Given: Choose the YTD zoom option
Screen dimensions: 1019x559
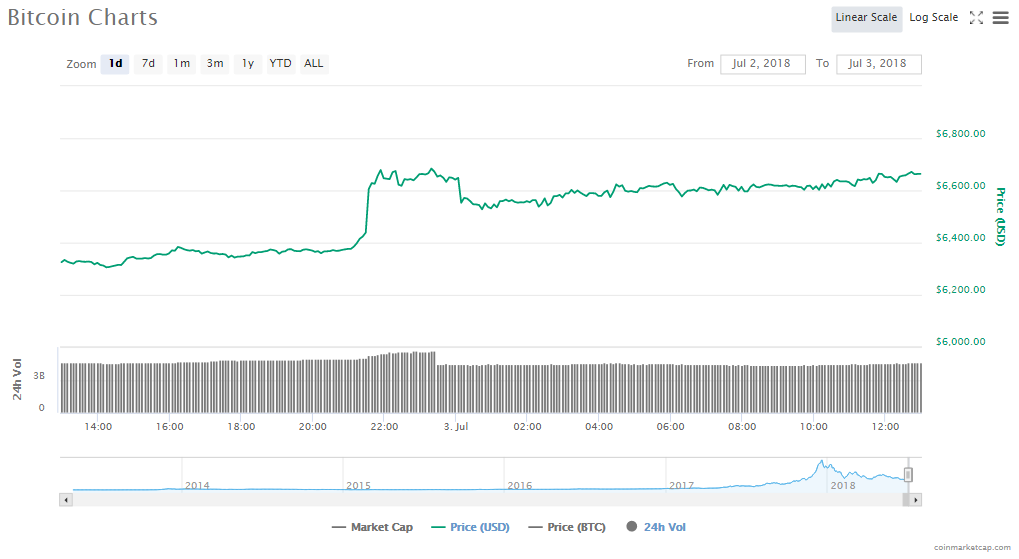Looking at the screenshot, I should click(x=280, y=64).
